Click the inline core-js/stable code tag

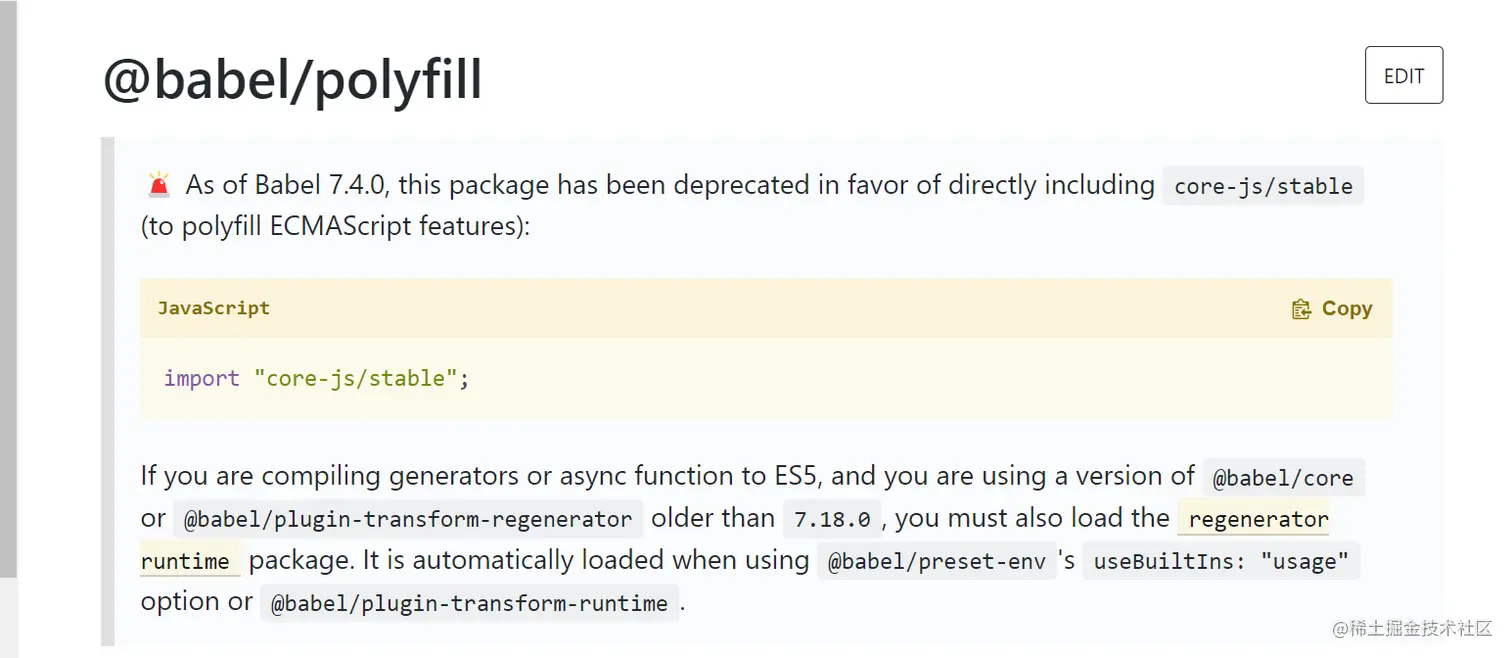click(x=1263, y=187)
